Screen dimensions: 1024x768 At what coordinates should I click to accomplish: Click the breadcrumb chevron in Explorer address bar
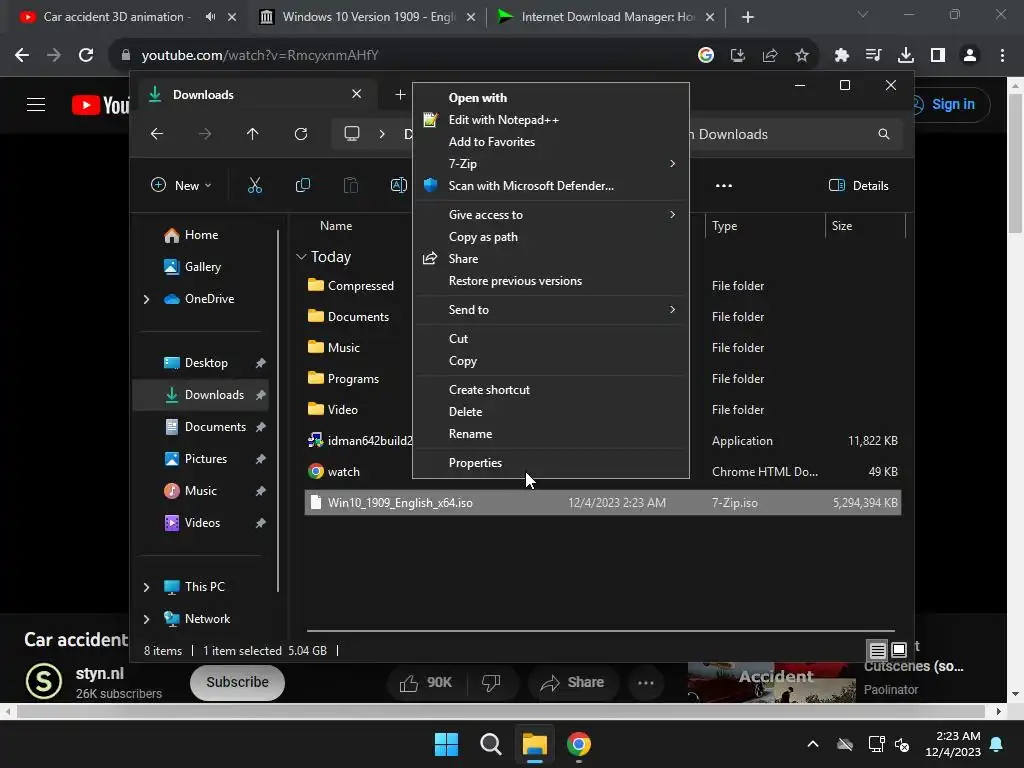[382, 134]
